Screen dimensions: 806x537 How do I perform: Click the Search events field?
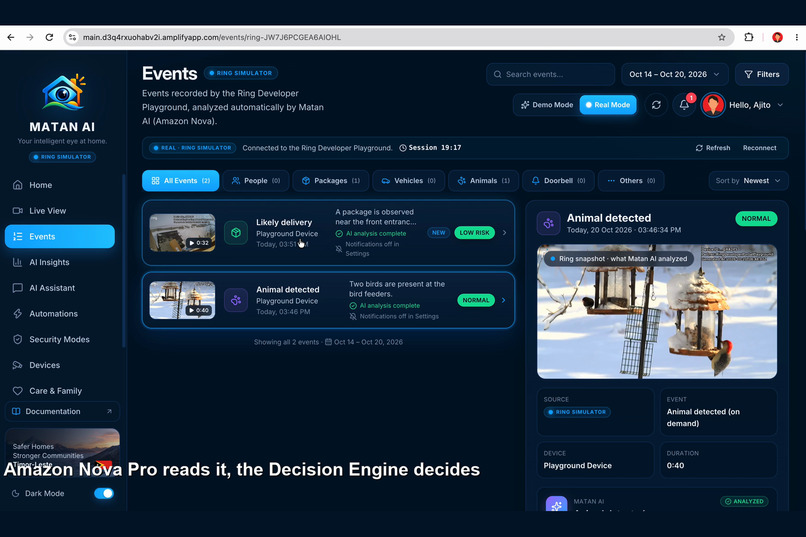[550, 75]
